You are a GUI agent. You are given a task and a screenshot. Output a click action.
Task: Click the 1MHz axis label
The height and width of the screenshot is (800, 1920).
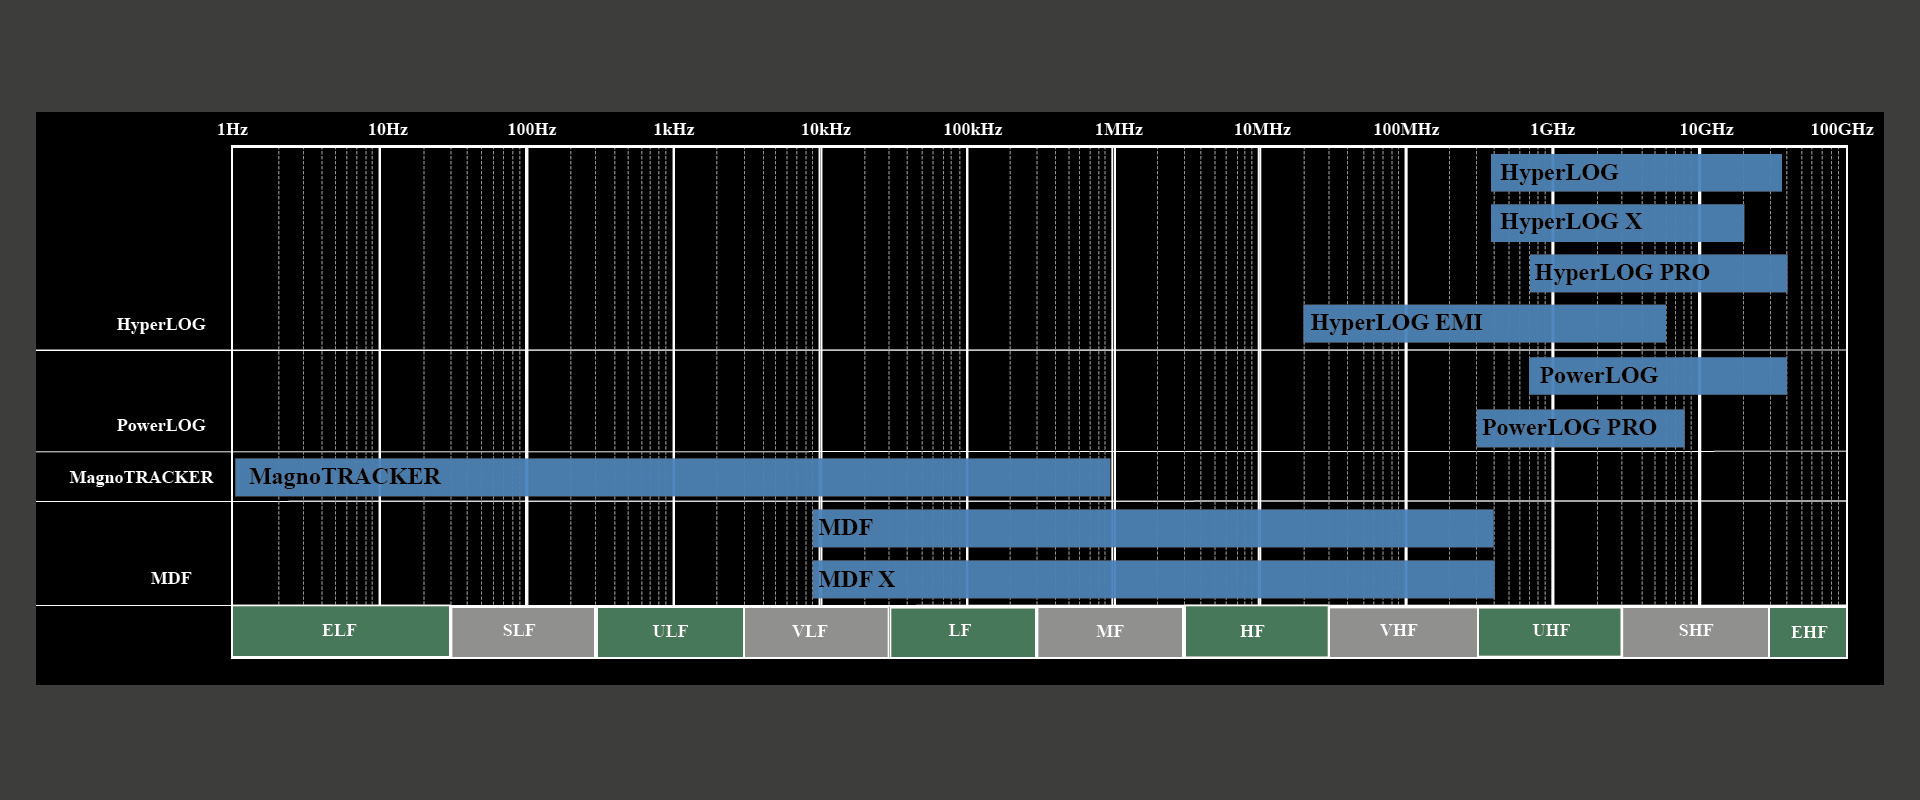tap(1118, 129)
